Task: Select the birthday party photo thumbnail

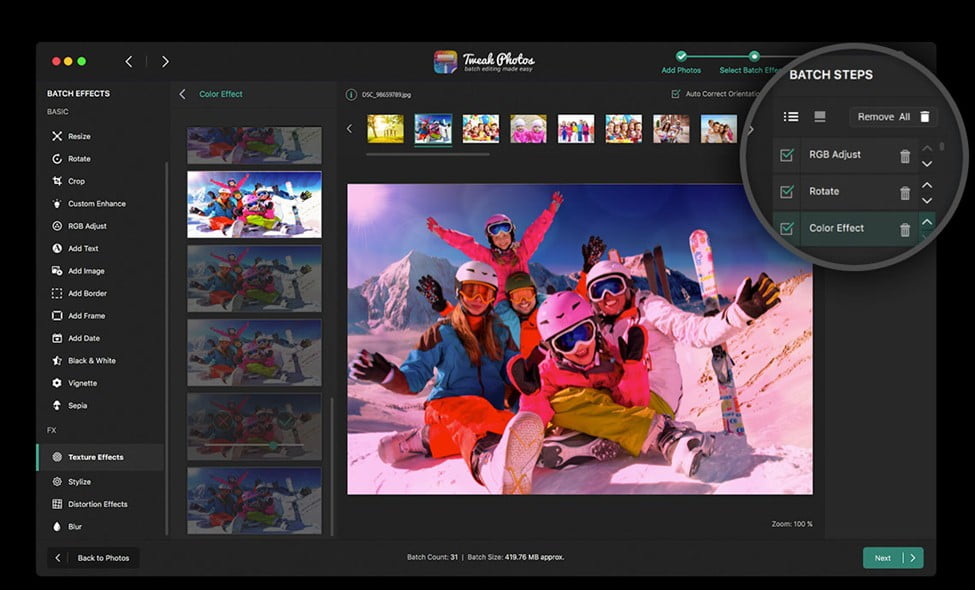Action: coord(481,129)
